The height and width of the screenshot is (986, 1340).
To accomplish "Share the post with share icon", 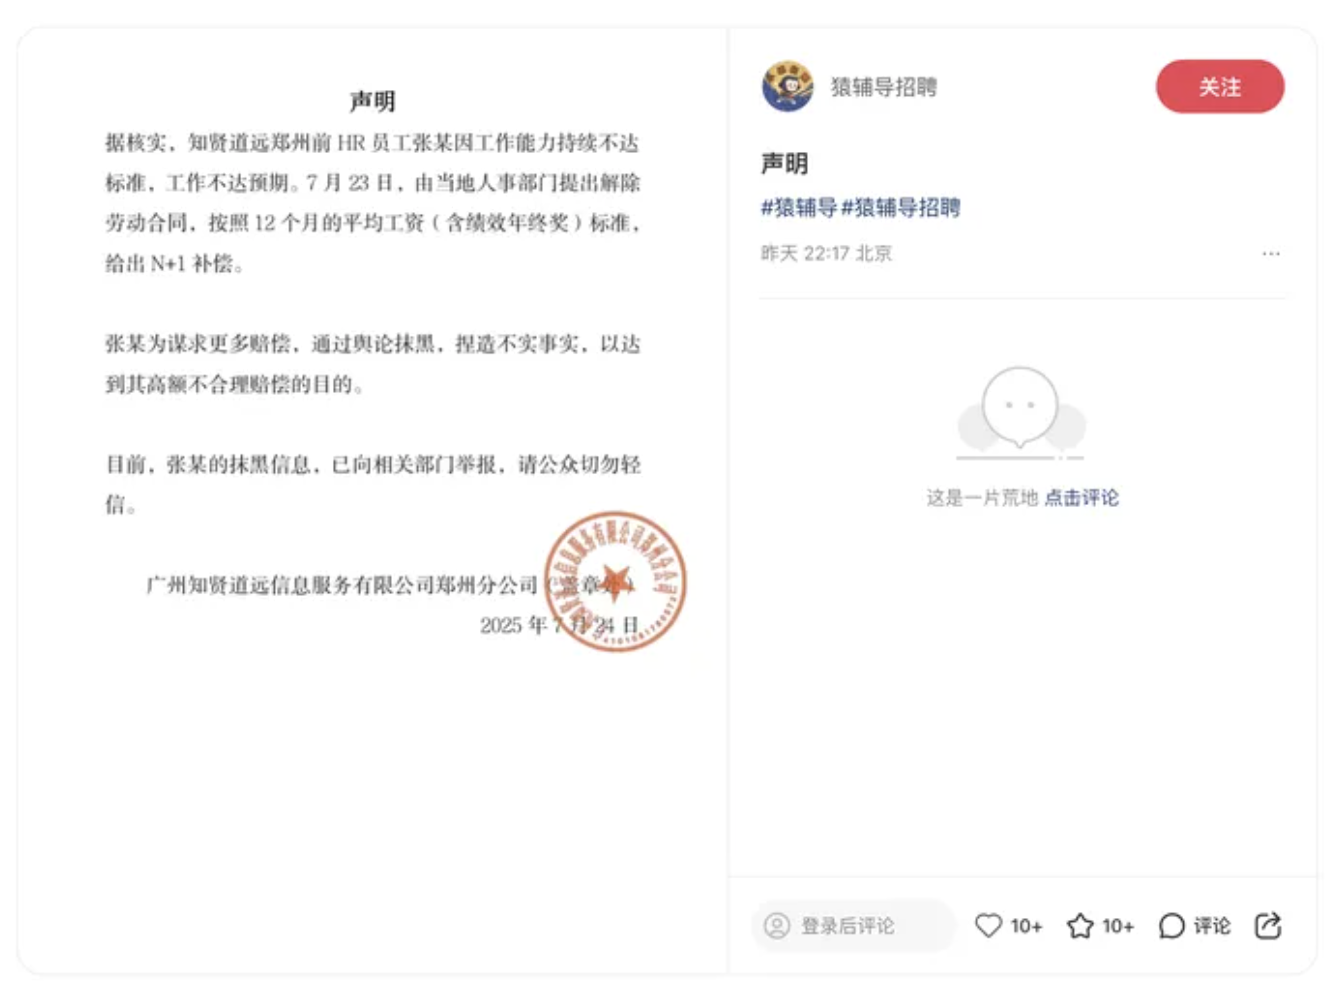I will pos(1268,925).
